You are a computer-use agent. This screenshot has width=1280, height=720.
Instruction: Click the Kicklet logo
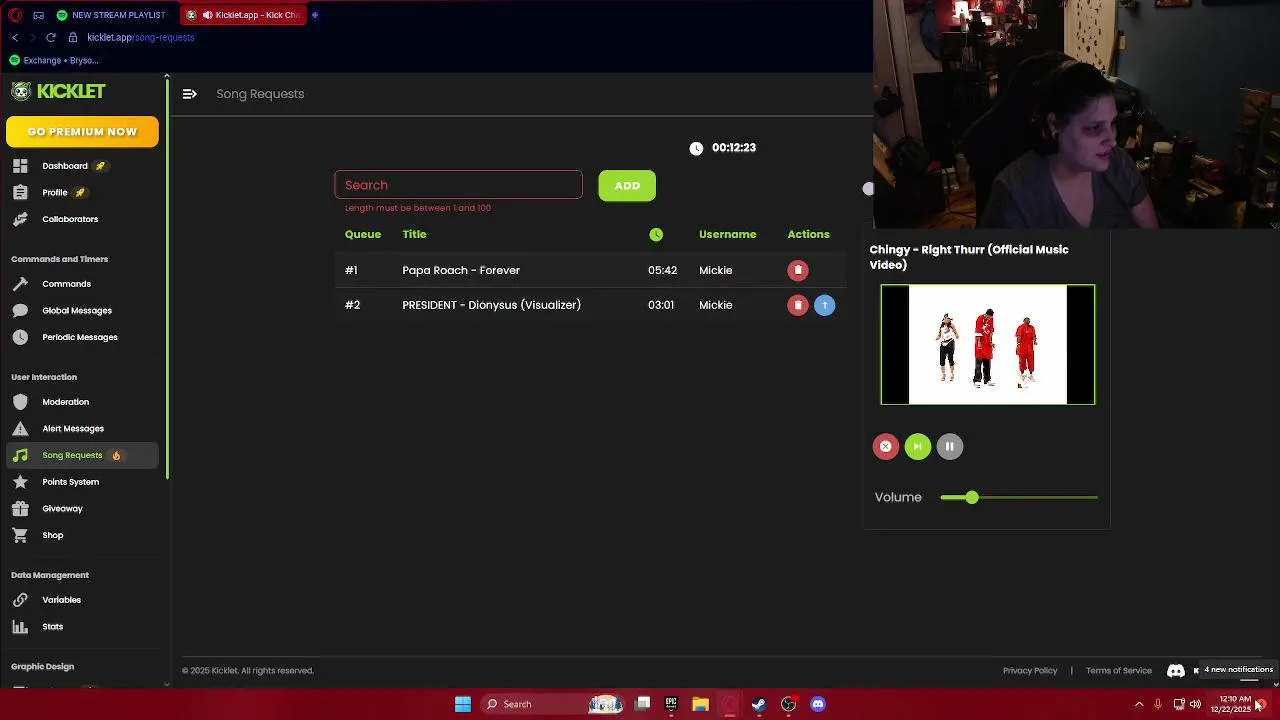point(58,91)
